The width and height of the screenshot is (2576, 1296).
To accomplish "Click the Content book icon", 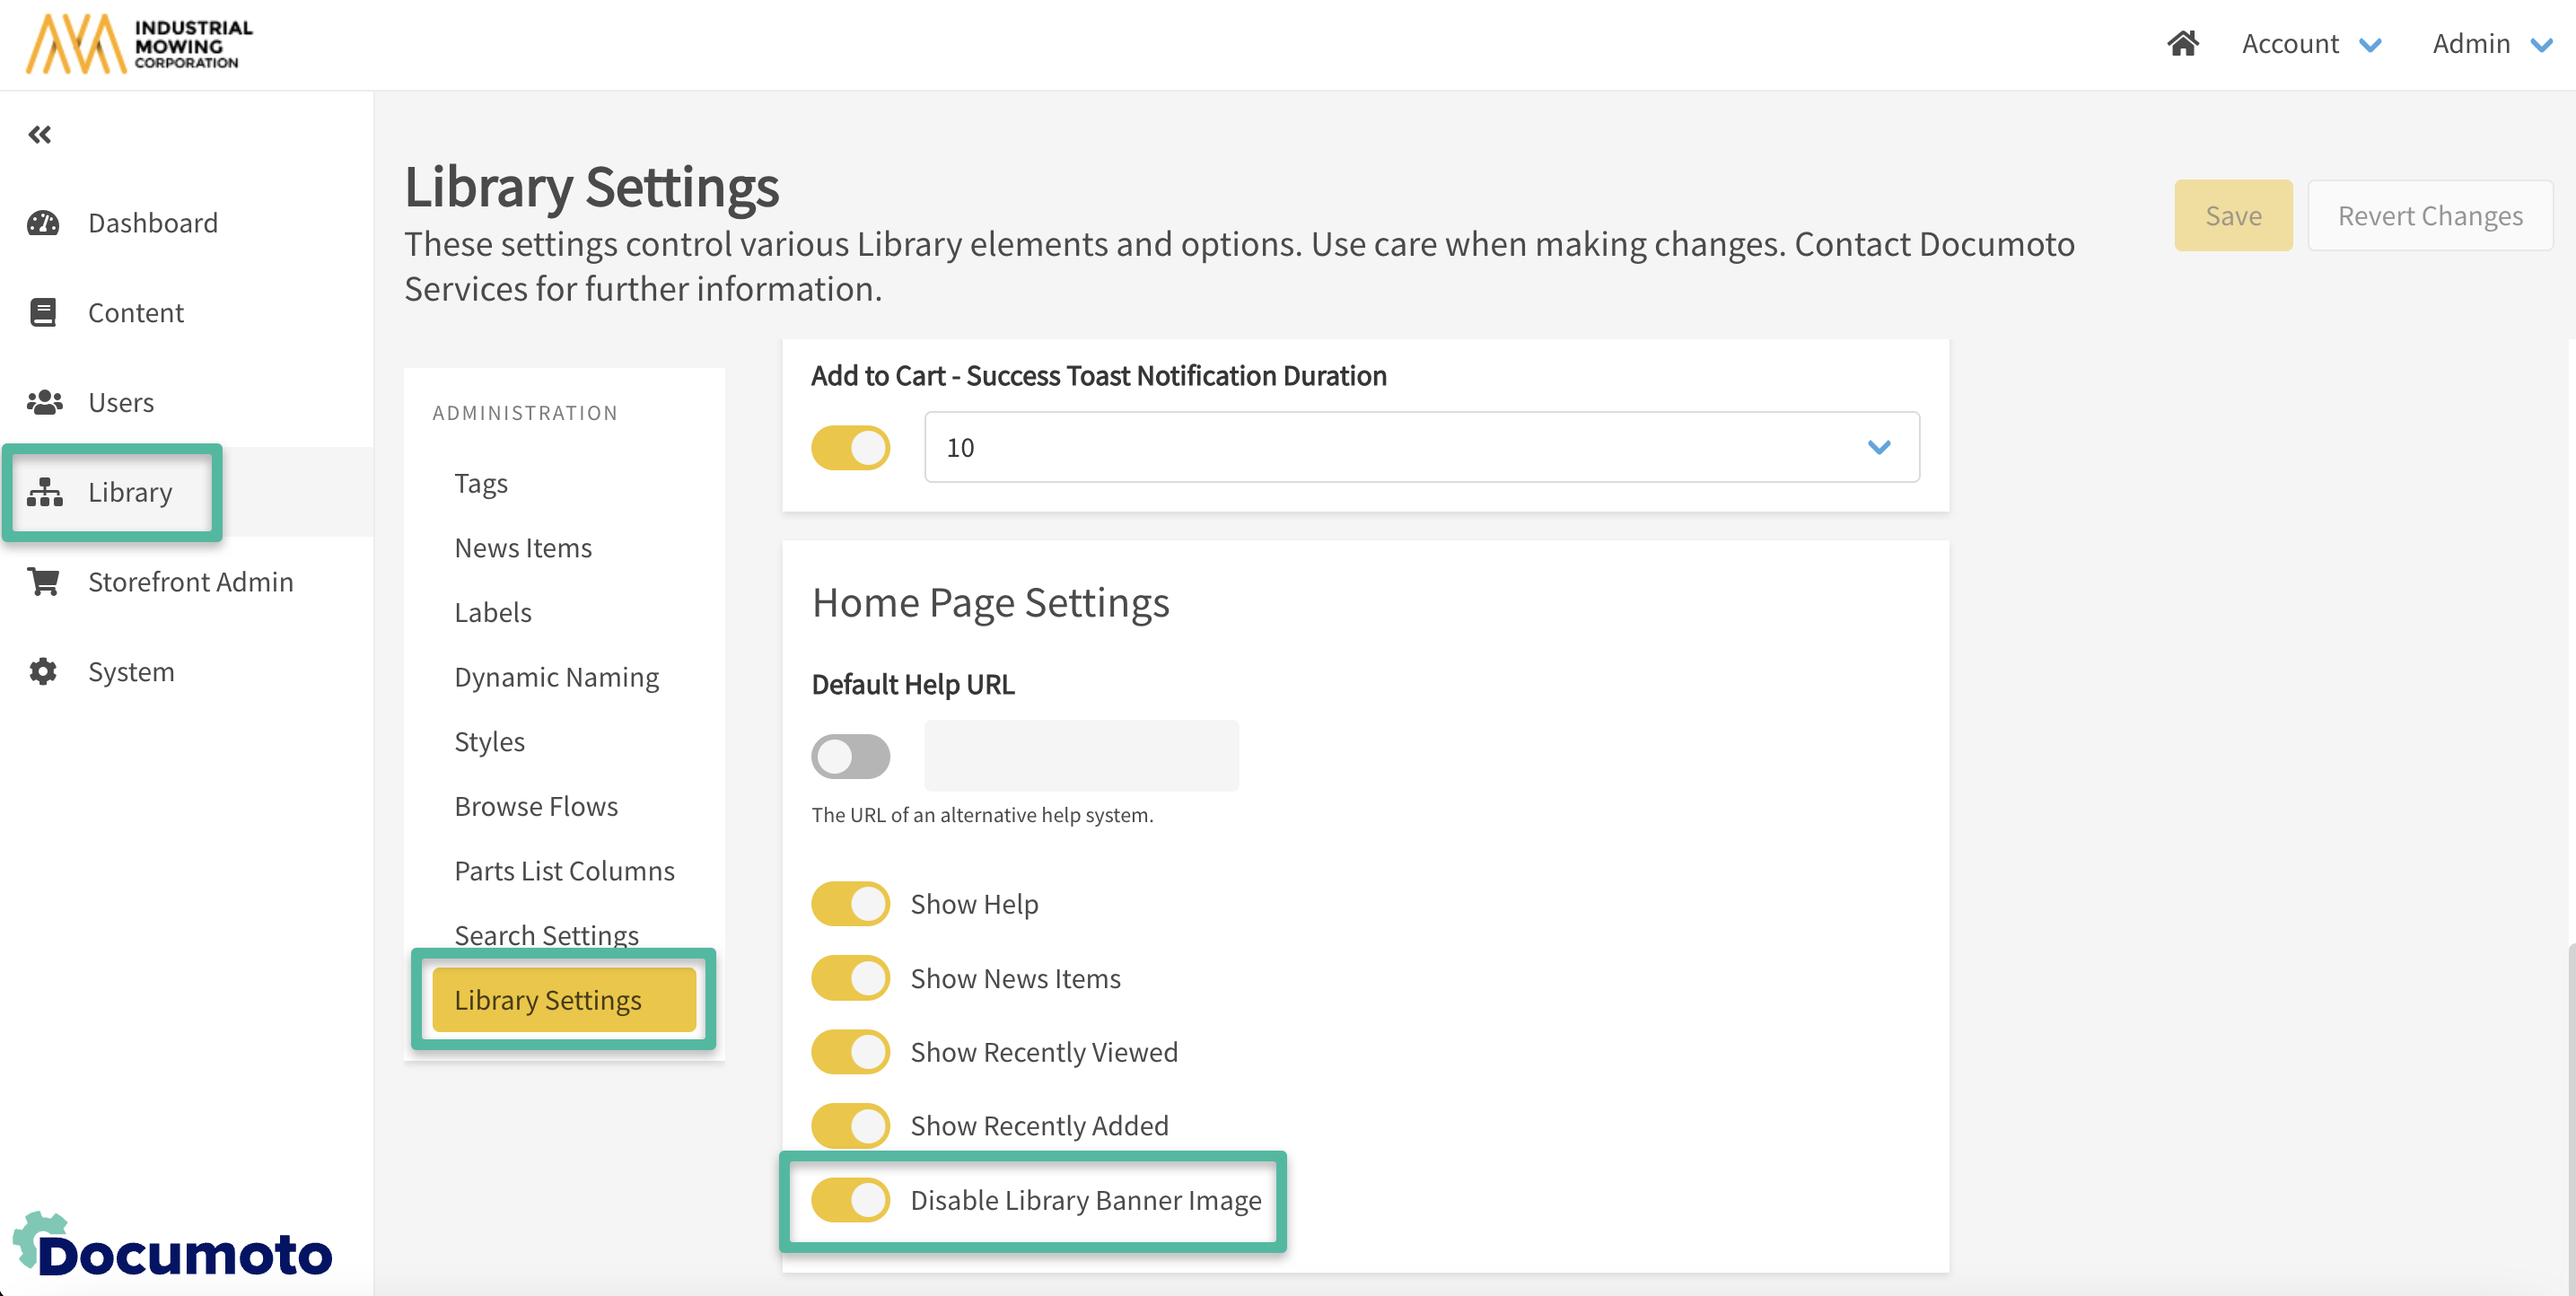I will tap(43, 312).
